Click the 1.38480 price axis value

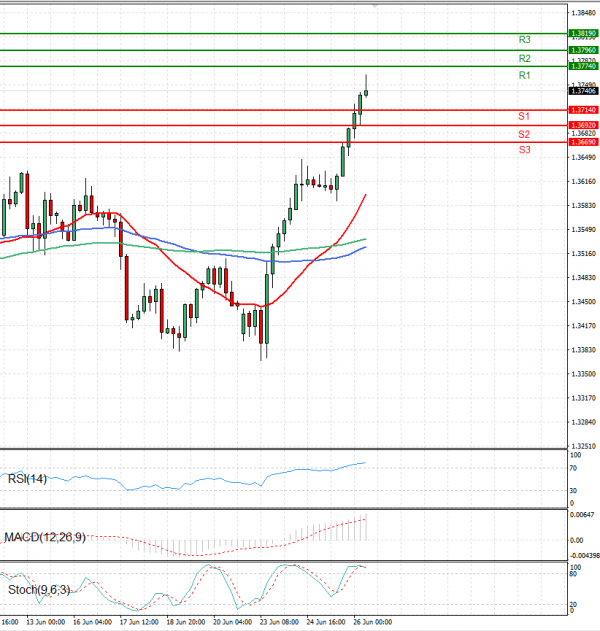[x=584, y=13]
